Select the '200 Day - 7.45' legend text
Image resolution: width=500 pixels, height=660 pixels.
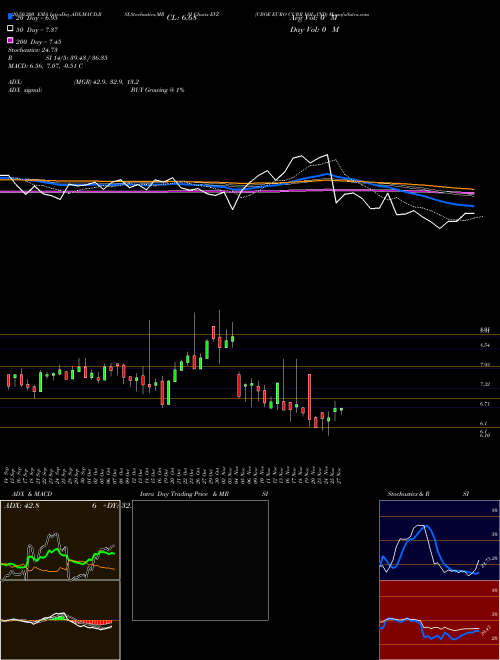pyautogui.click(x=39, y=42)
